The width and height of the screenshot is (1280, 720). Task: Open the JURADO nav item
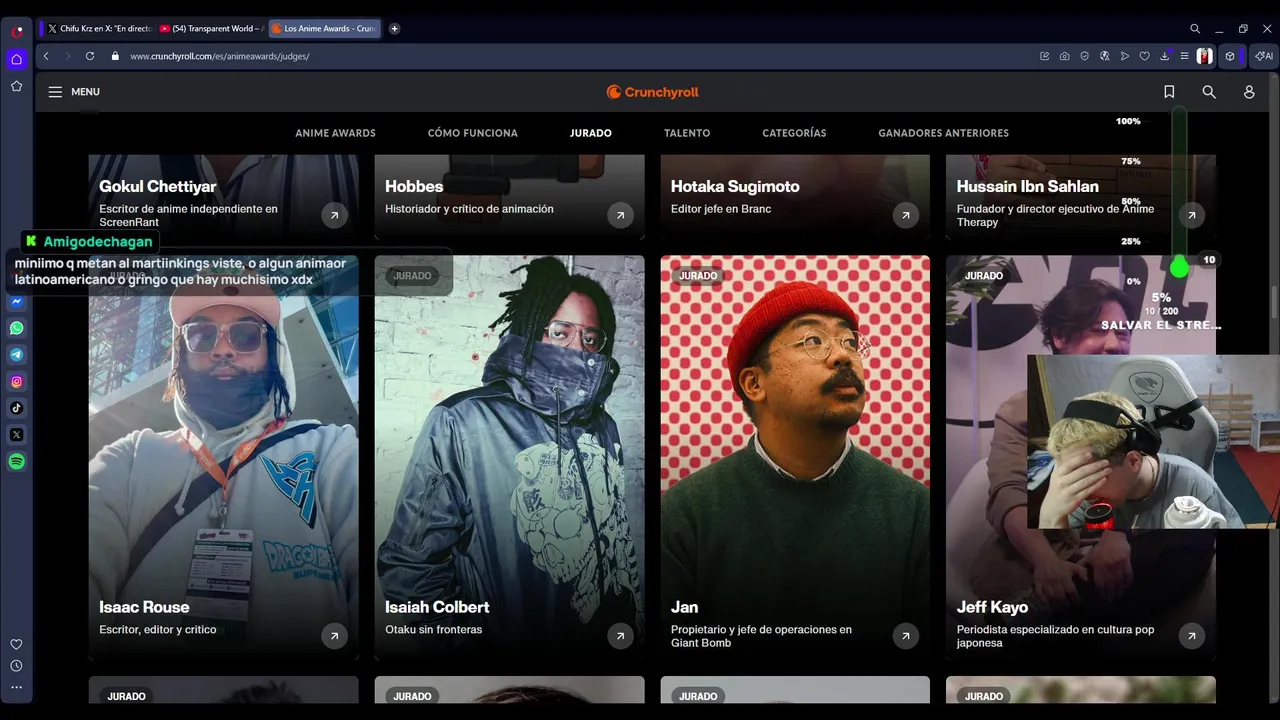591,133
